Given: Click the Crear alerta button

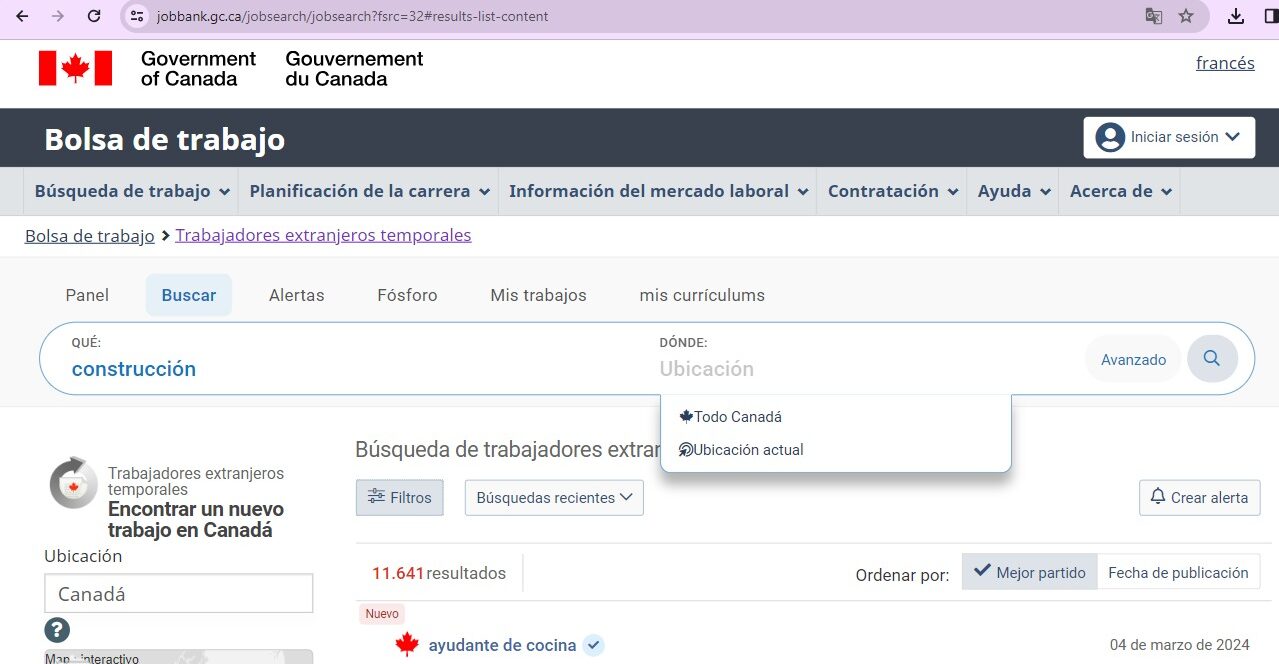Looking at the screenshot, I should [x=1199, y=497].
